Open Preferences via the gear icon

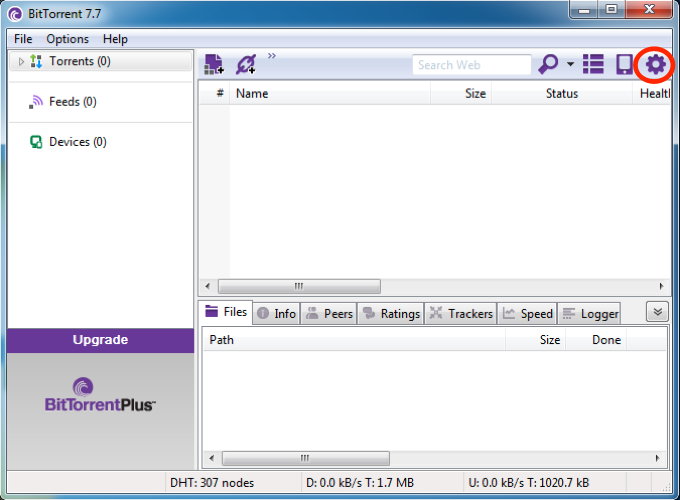[655, 65]
